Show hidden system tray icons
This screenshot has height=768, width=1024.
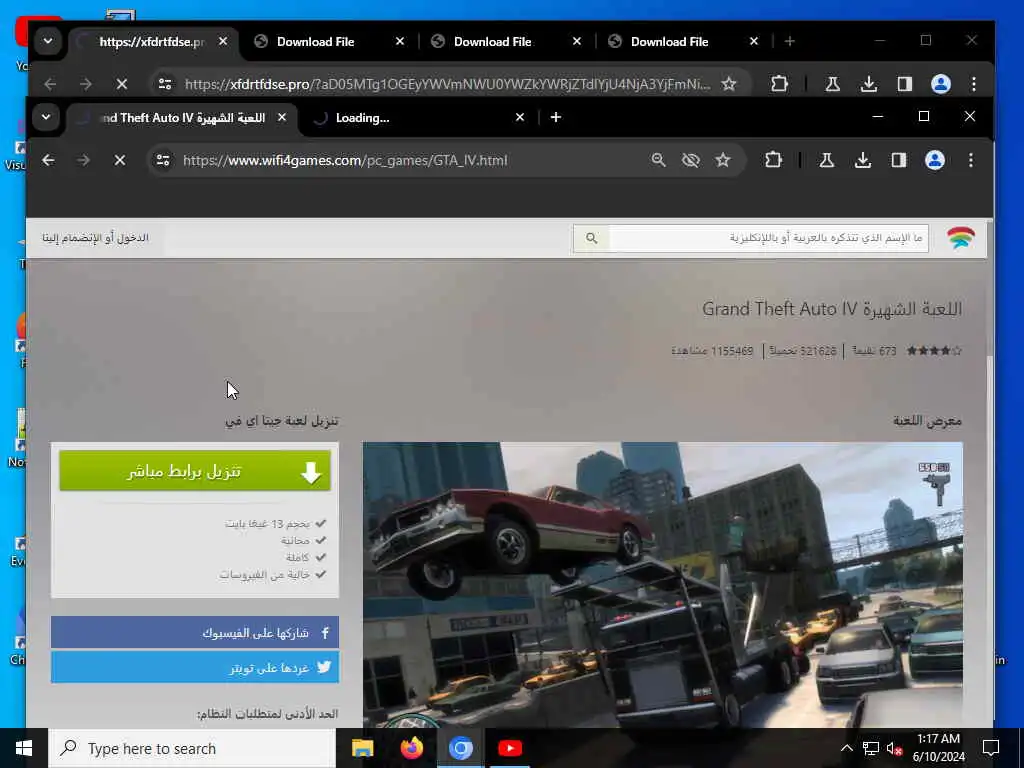tap(846, 748)
